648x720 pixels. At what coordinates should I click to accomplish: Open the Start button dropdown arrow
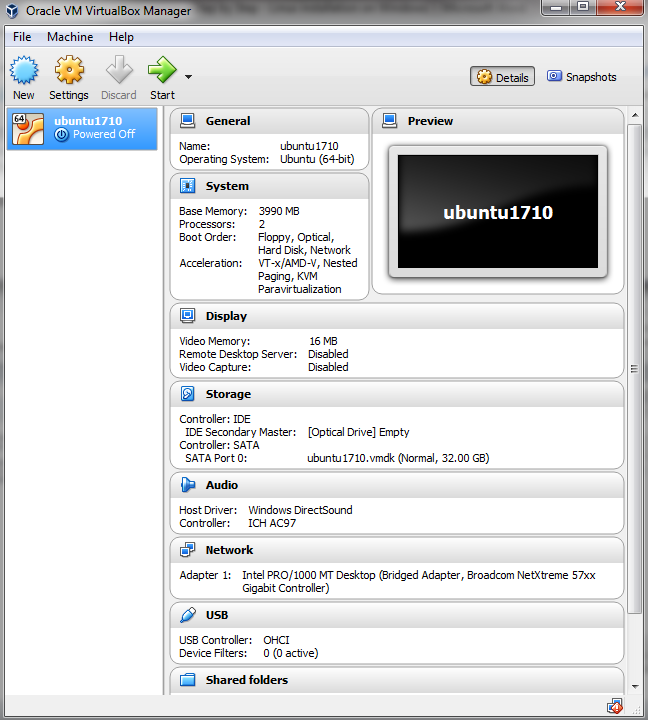point(188,77)
